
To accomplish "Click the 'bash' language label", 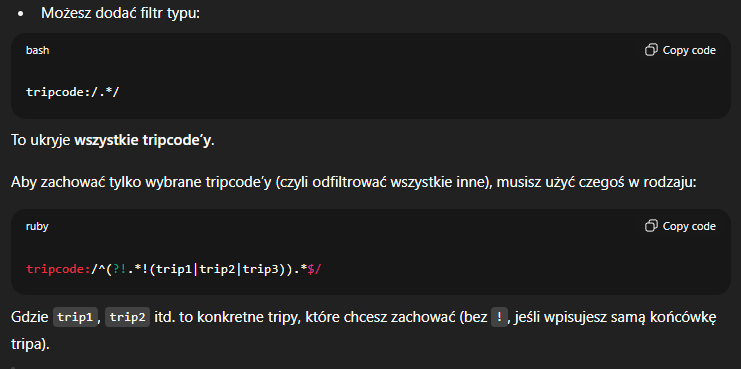I will [x=37, y=50].
